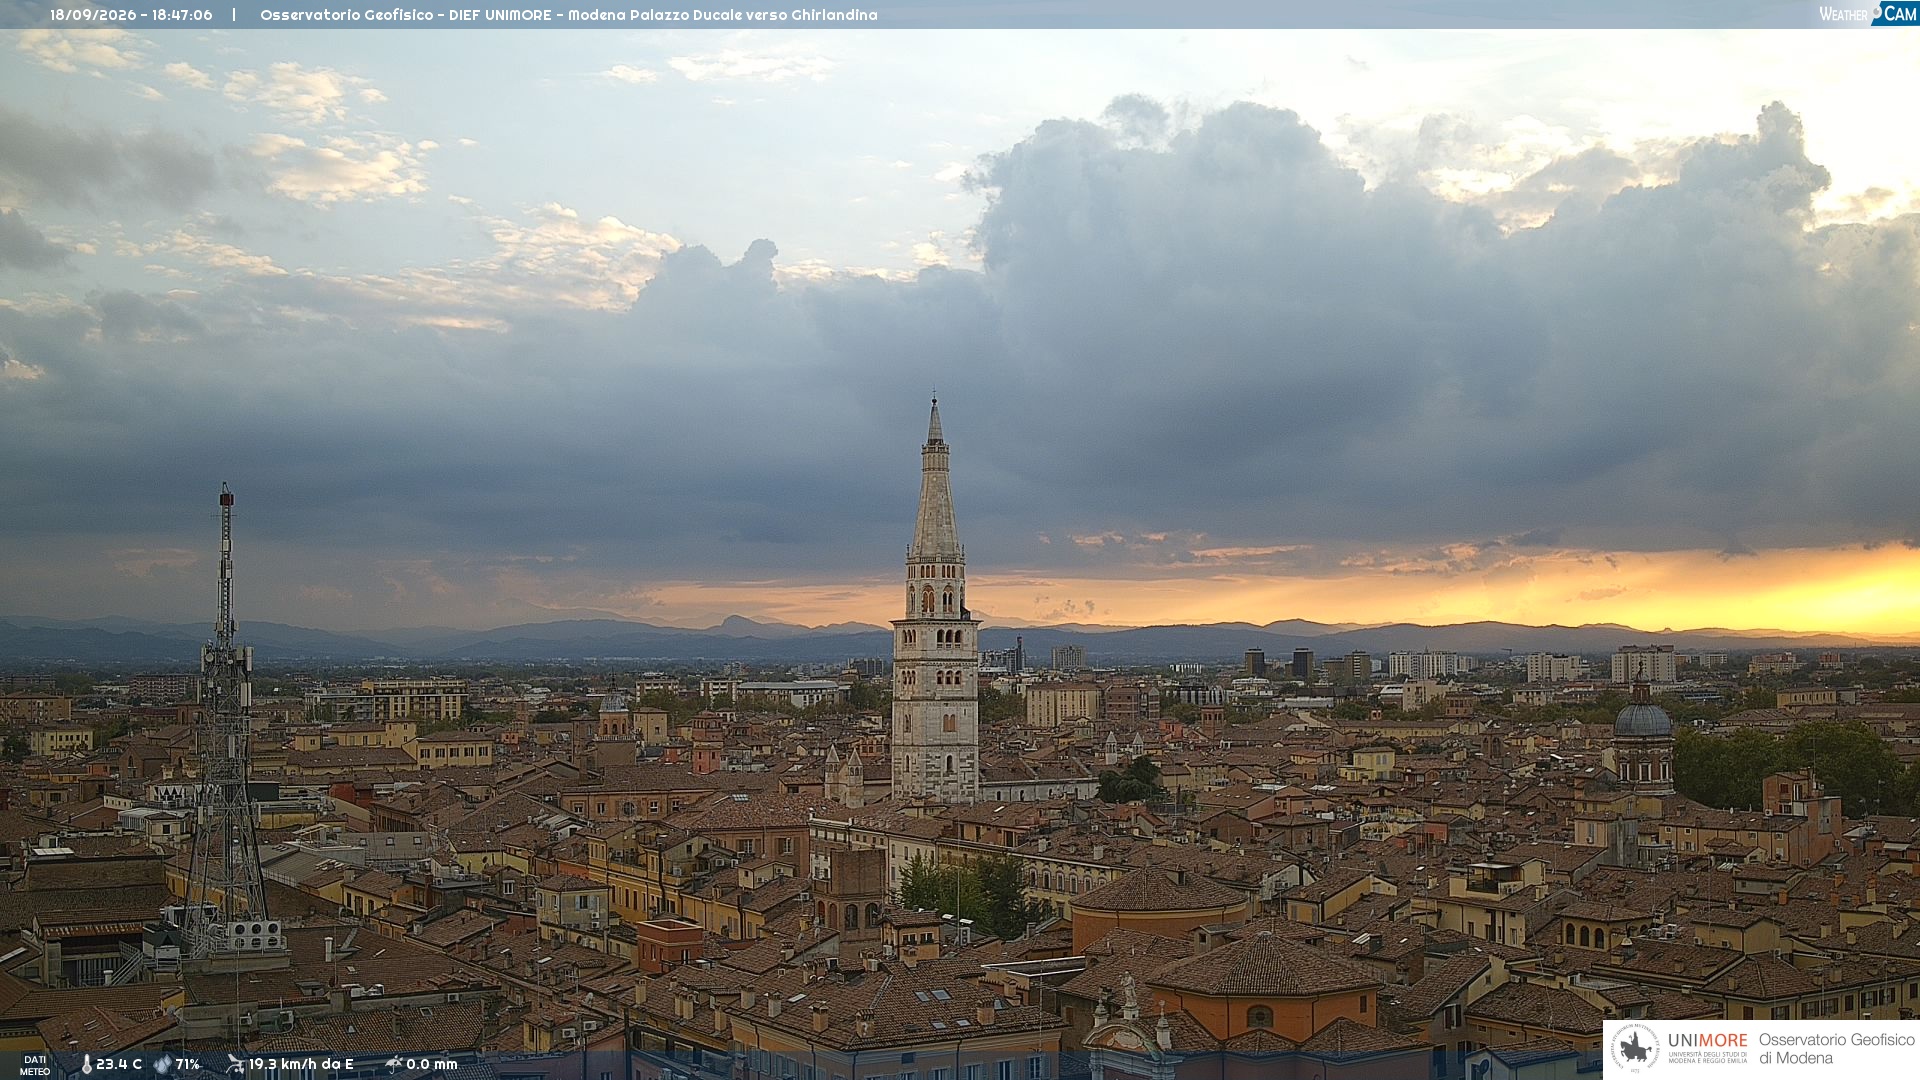
Task: Select the DATI METEO label
Action: click(x=35, y=1065)
